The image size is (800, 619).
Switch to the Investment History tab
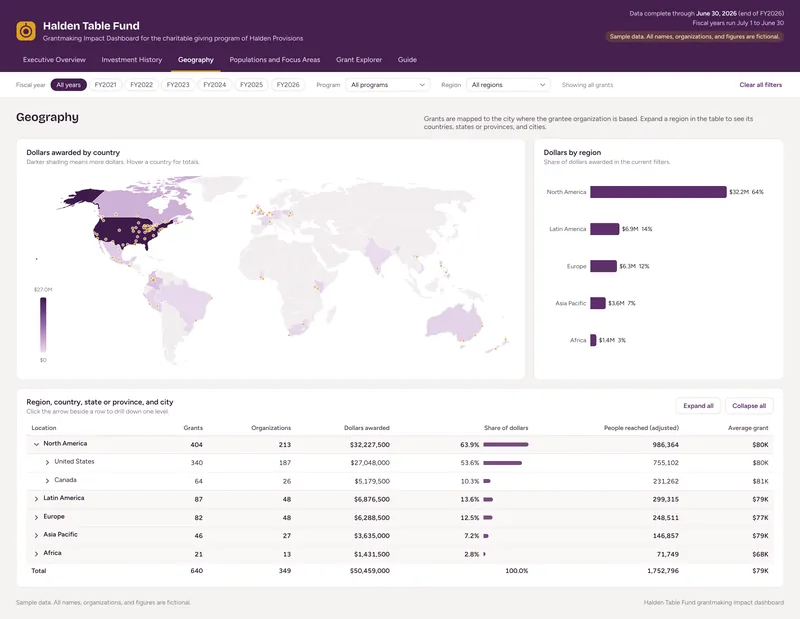click(132, 60)
